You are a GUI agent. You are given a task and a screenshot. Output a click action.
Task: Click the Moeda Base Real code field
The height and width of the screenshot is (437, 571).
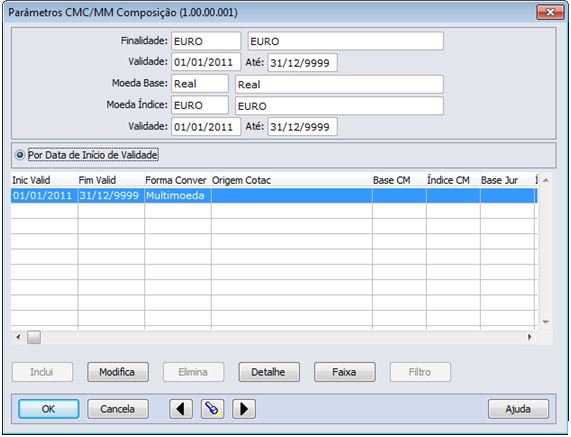pyautogui.click(x=200, y=84)
